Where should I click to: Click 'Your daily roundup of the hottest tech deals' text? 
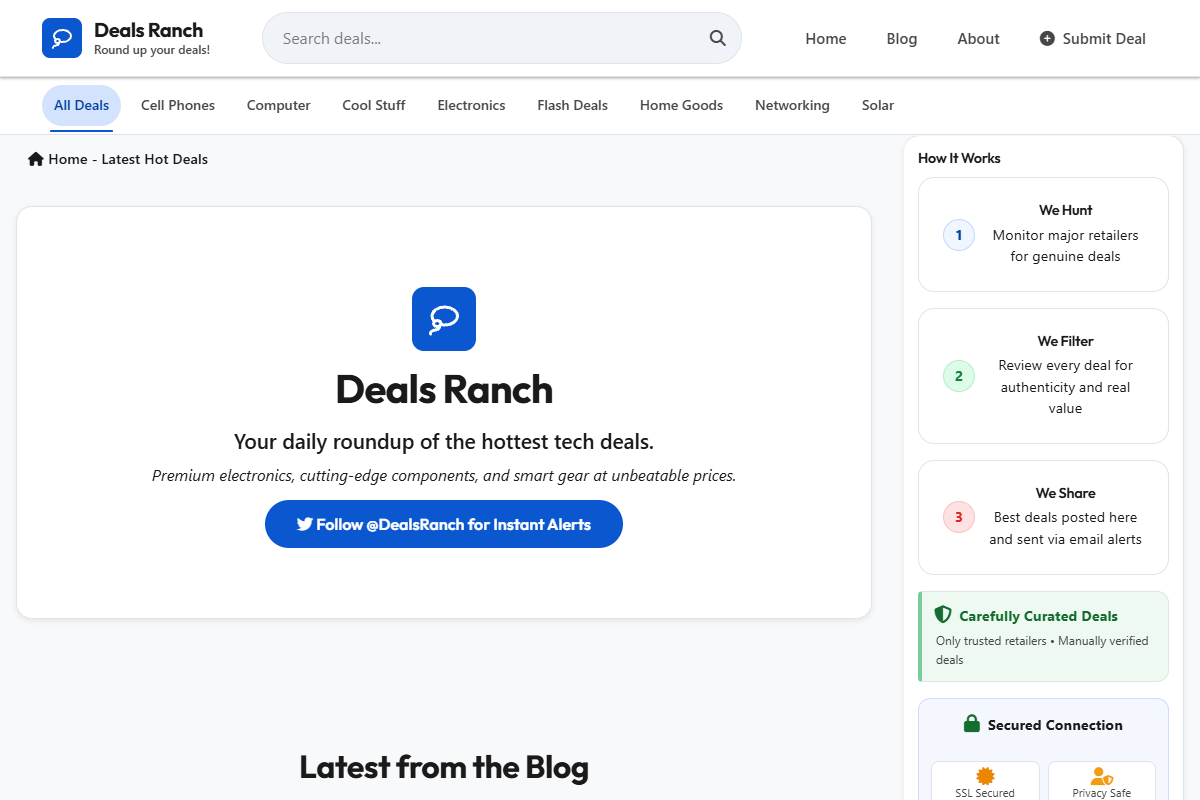444,442
